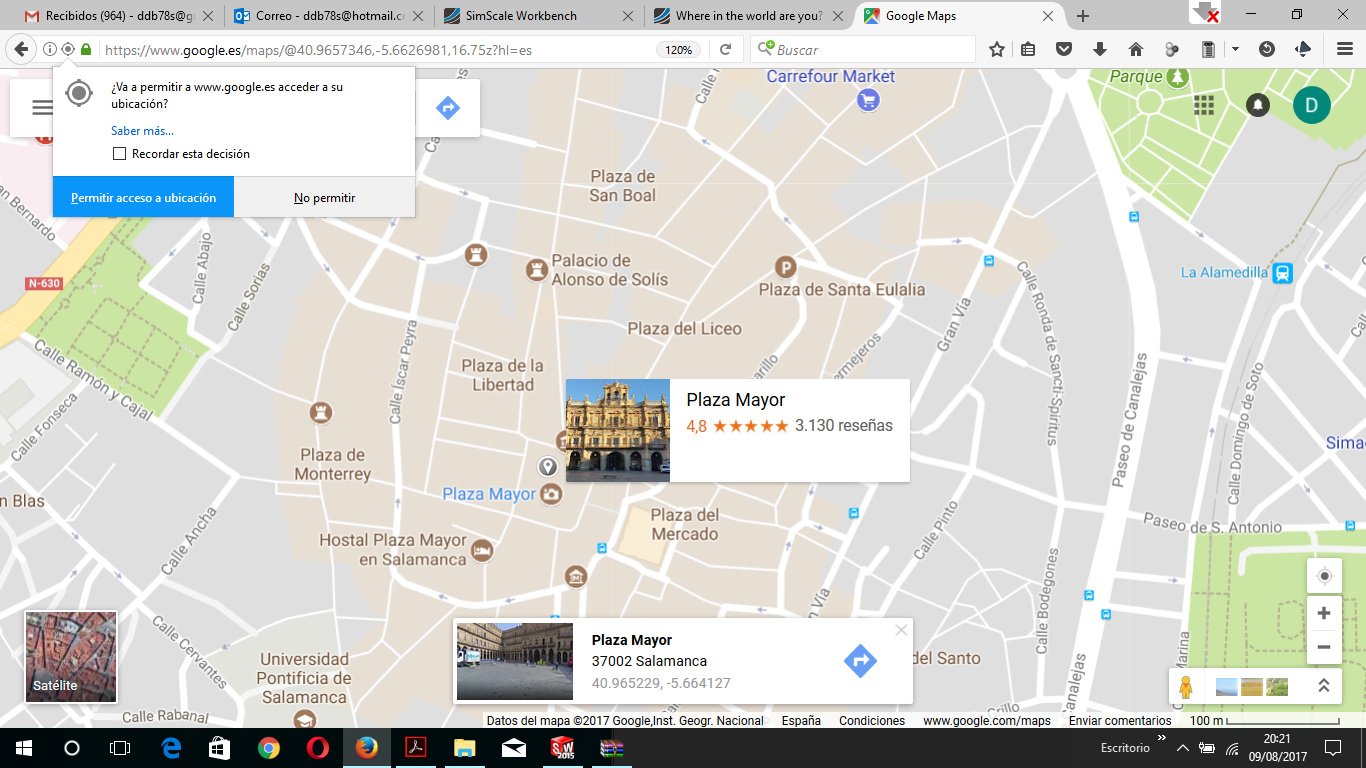Click directions arrow in Plaza Mayor card
Screen dimensions: 1366x768
pyautogui.click(x=860, y=660)
